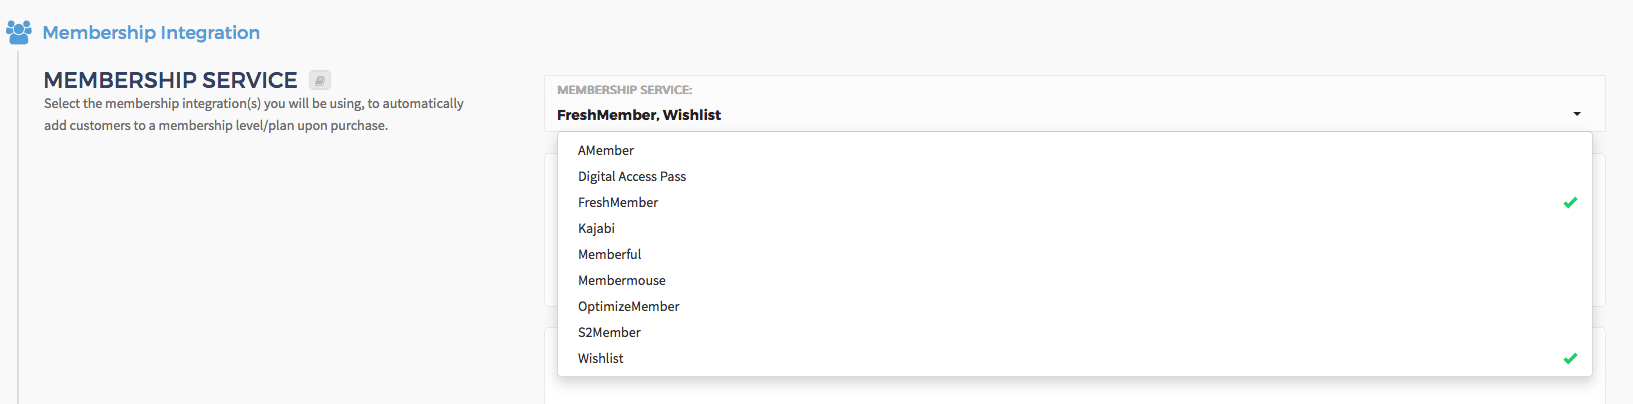The image size is (1633, 404).
Task: Open the FreshMember, Wishlist selection field
Action: [1074, 104]
